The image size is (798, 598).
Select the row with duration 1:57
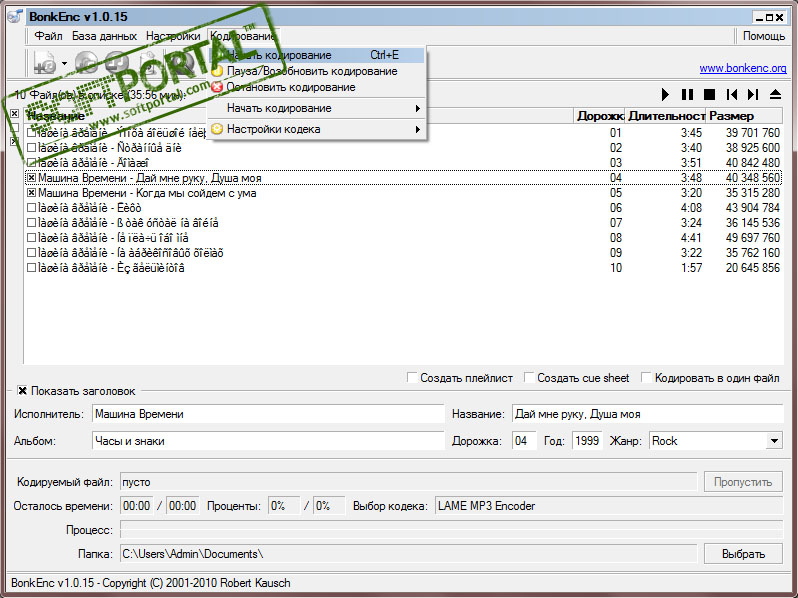(x=403, y=268)
